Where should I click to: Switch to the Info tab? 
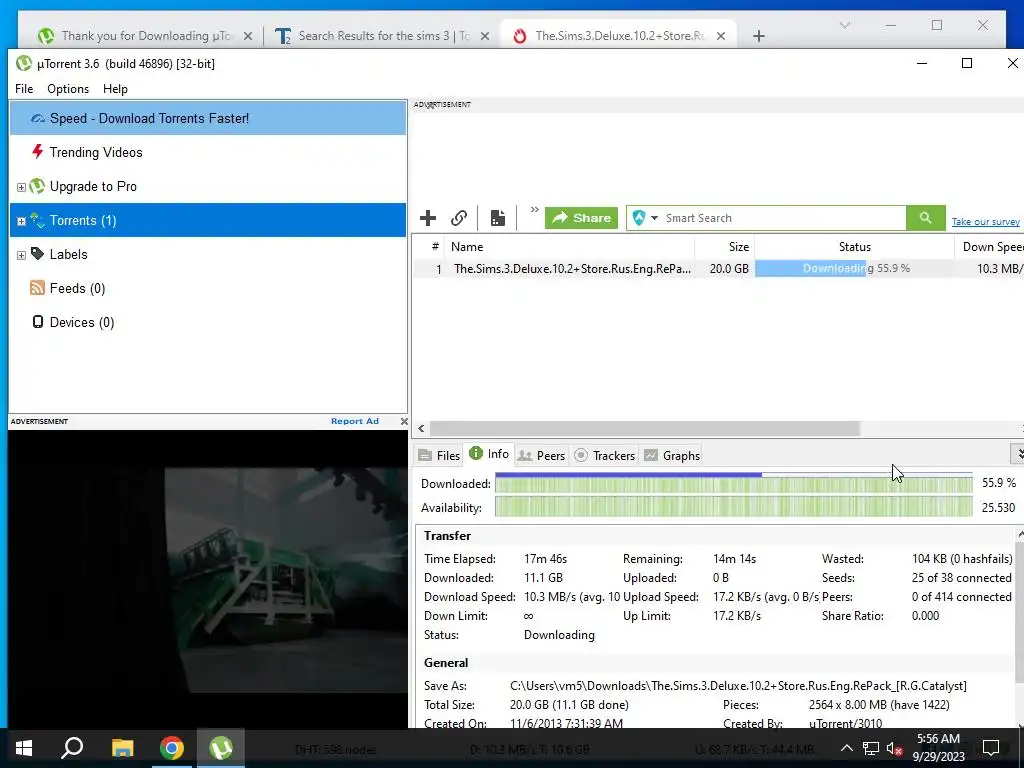(x=489, y=454)
